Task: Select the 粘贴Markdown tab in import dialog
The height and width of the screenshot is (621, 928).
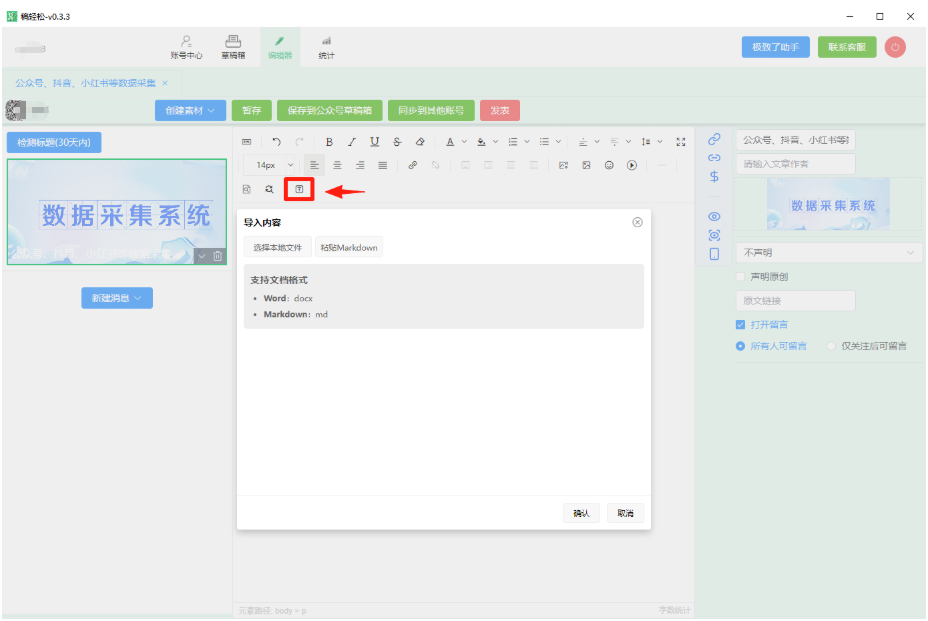Action: [x=348, y=247]
